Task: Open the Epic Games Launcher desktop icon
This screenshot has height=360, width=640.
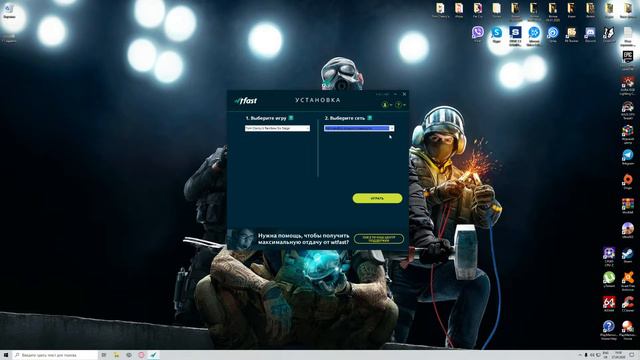Action: [628, 58]
